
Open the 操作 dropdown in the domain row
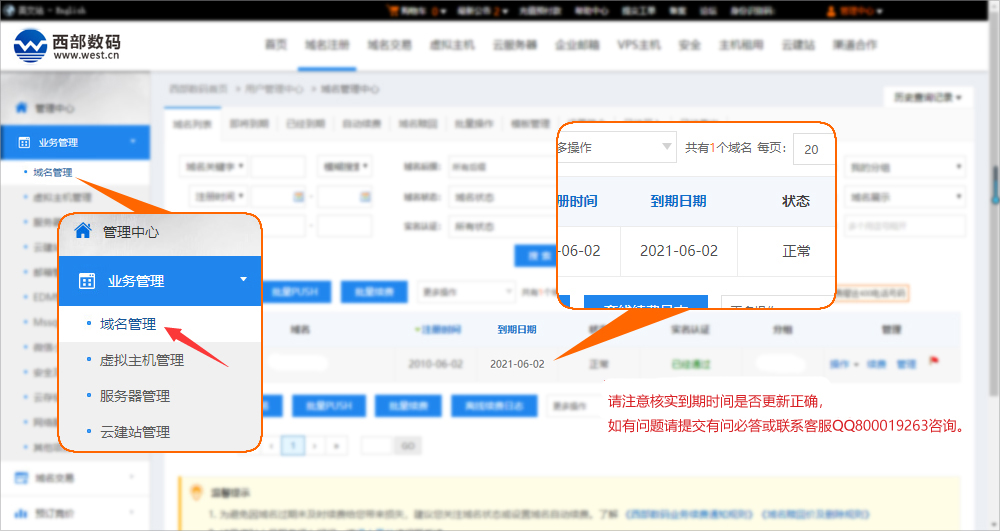pyautogui.click(x=843, y=364)
